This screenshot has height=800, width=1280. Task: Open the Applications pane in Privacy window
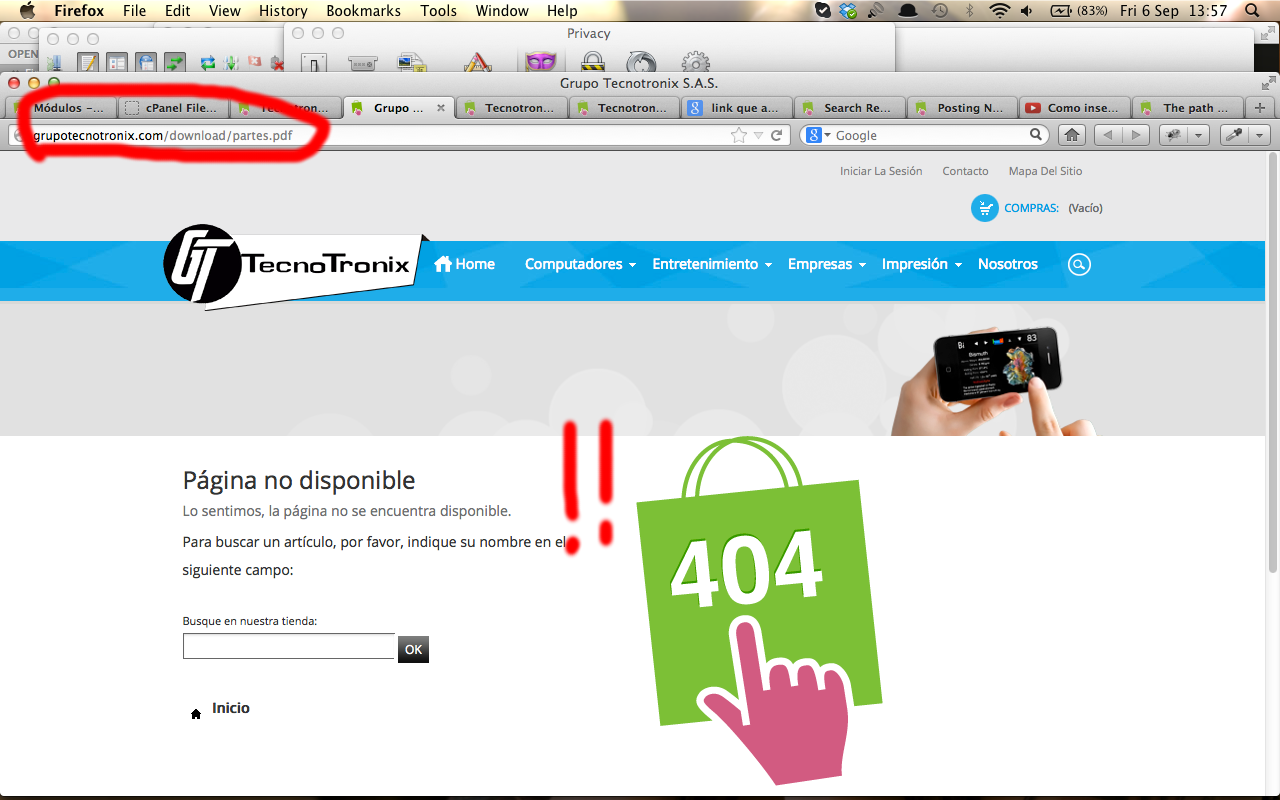(x=477, y=63)
